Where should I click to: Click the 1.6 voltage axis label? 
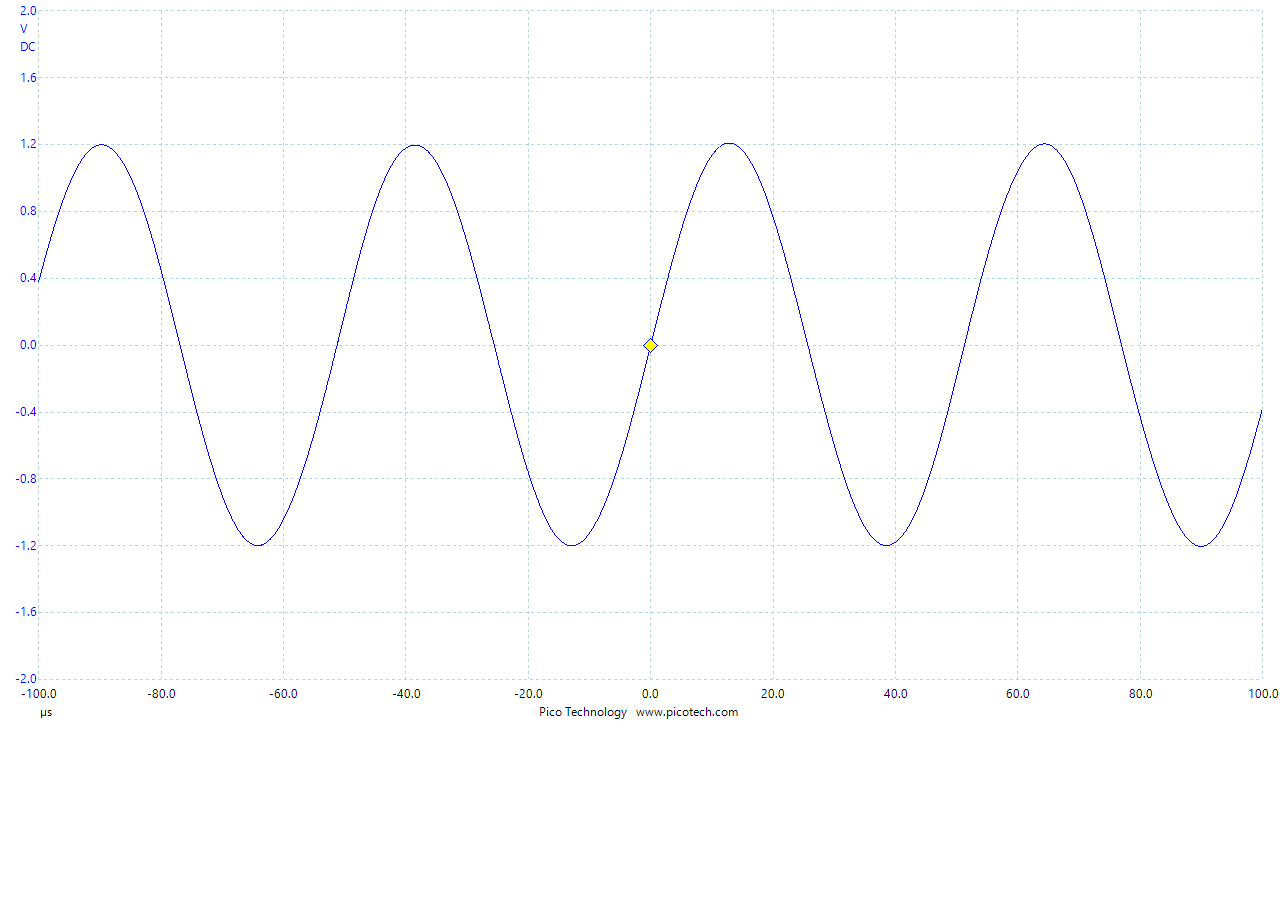click(x=29, y=77)
